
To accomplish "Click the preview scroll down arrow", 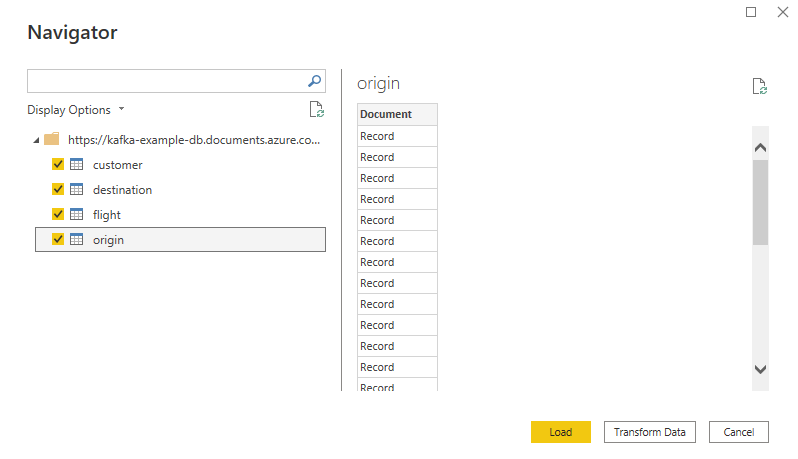I will (x=760, y=369).
